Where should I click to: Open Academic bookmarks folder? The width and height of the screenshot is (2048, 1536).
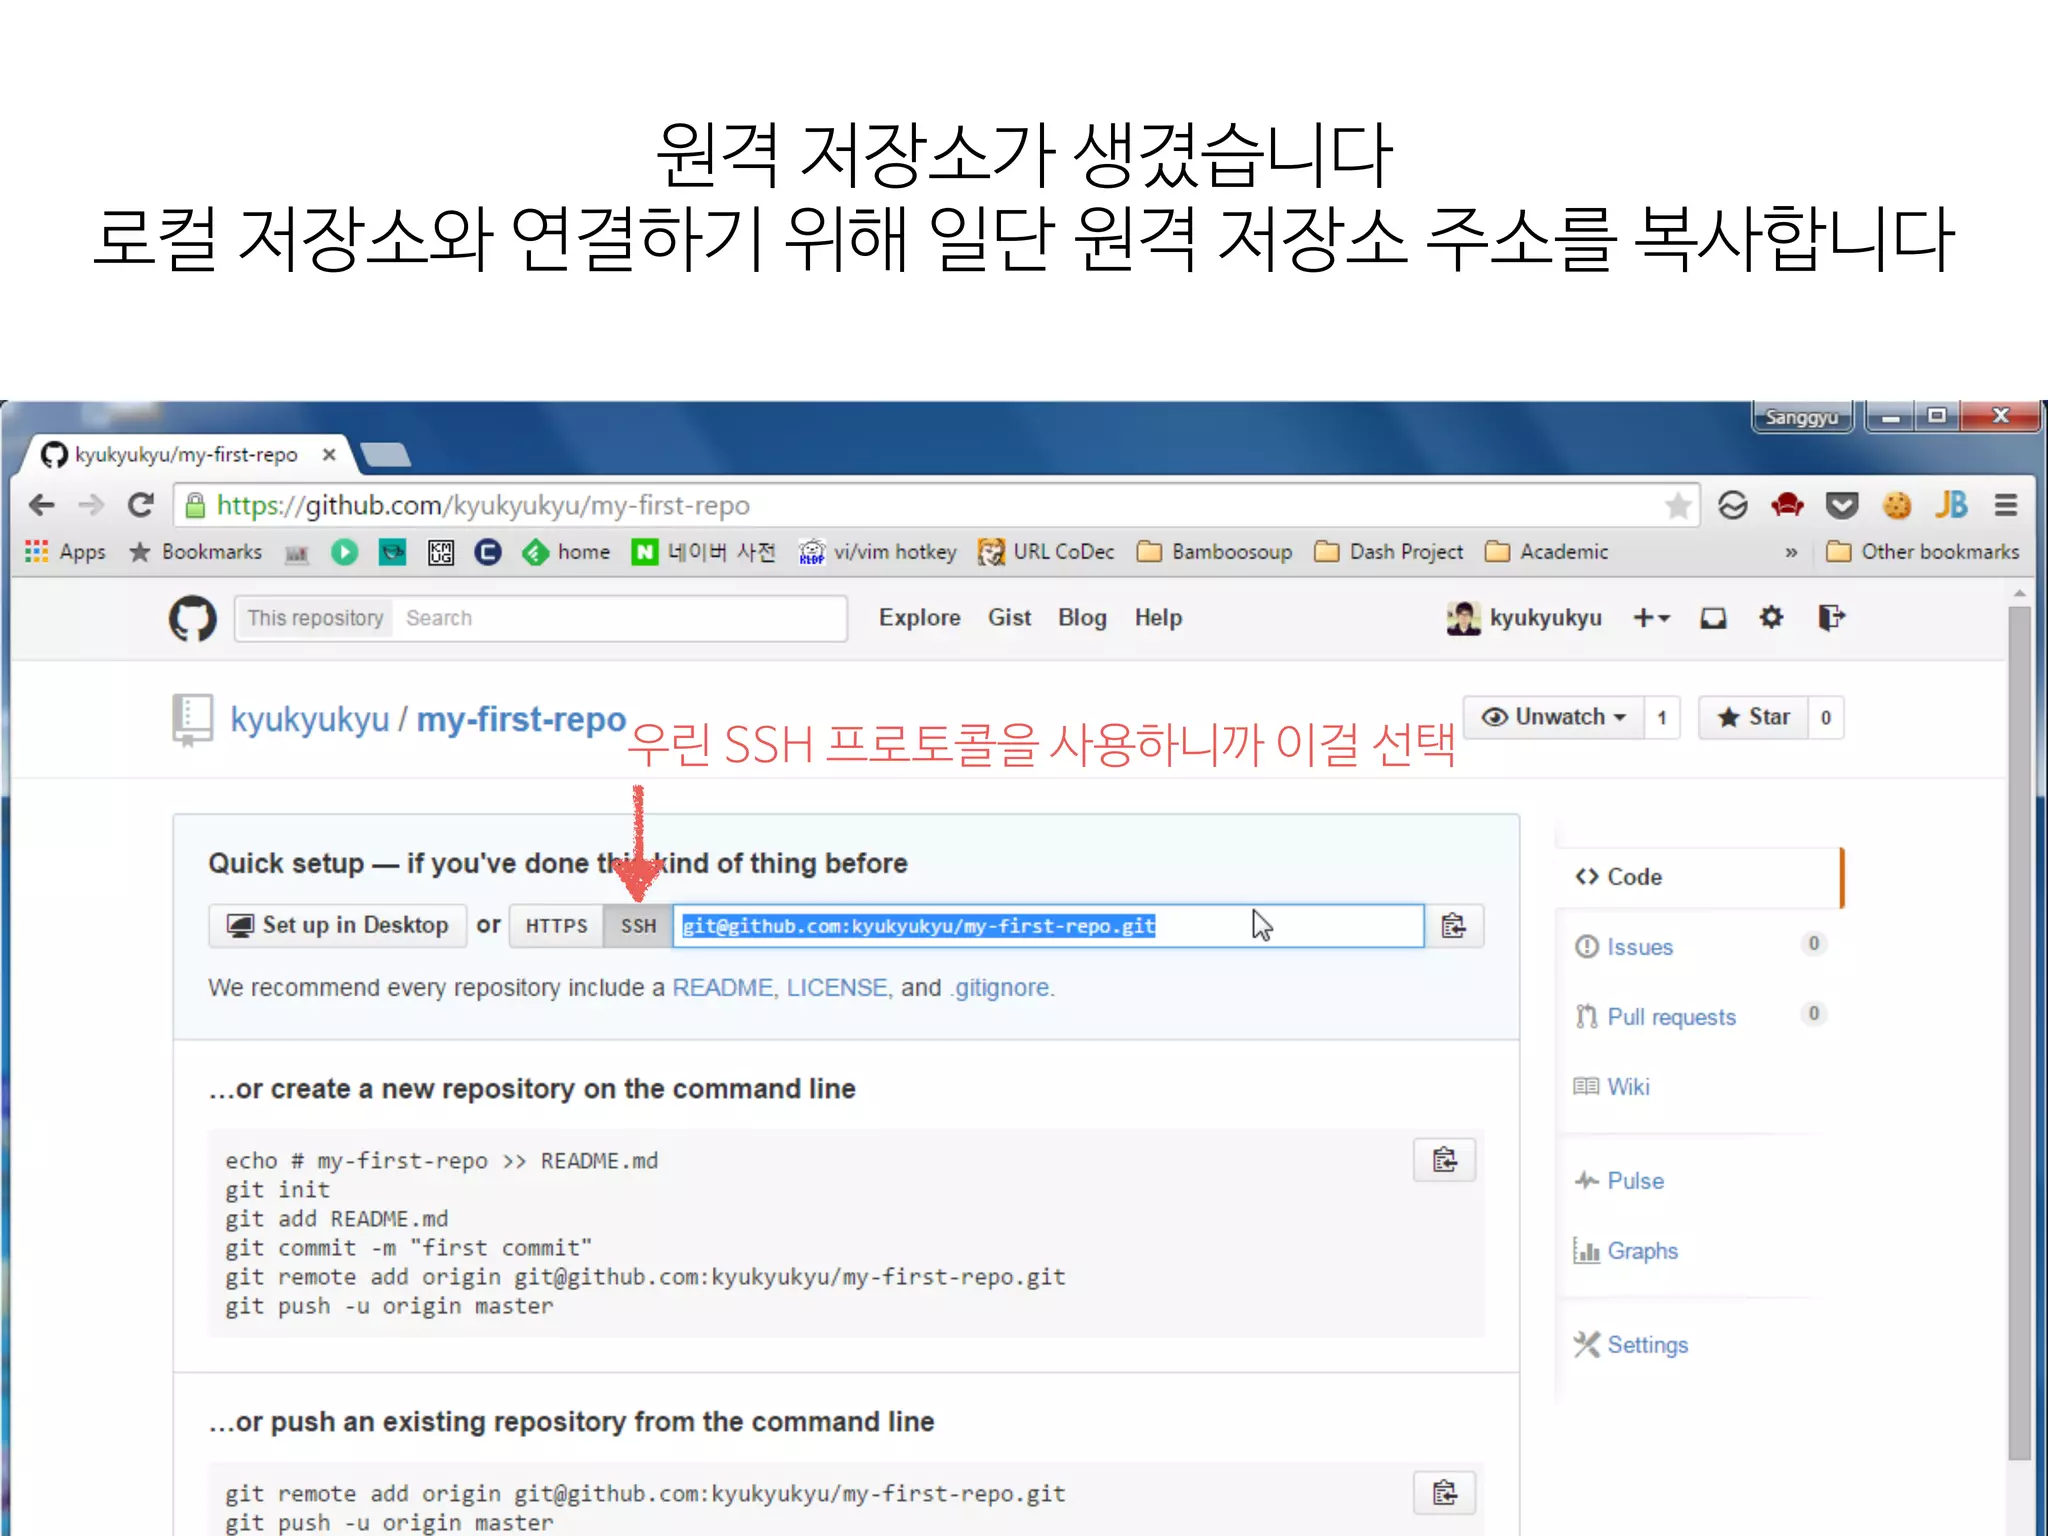[x=1546, y=552]
